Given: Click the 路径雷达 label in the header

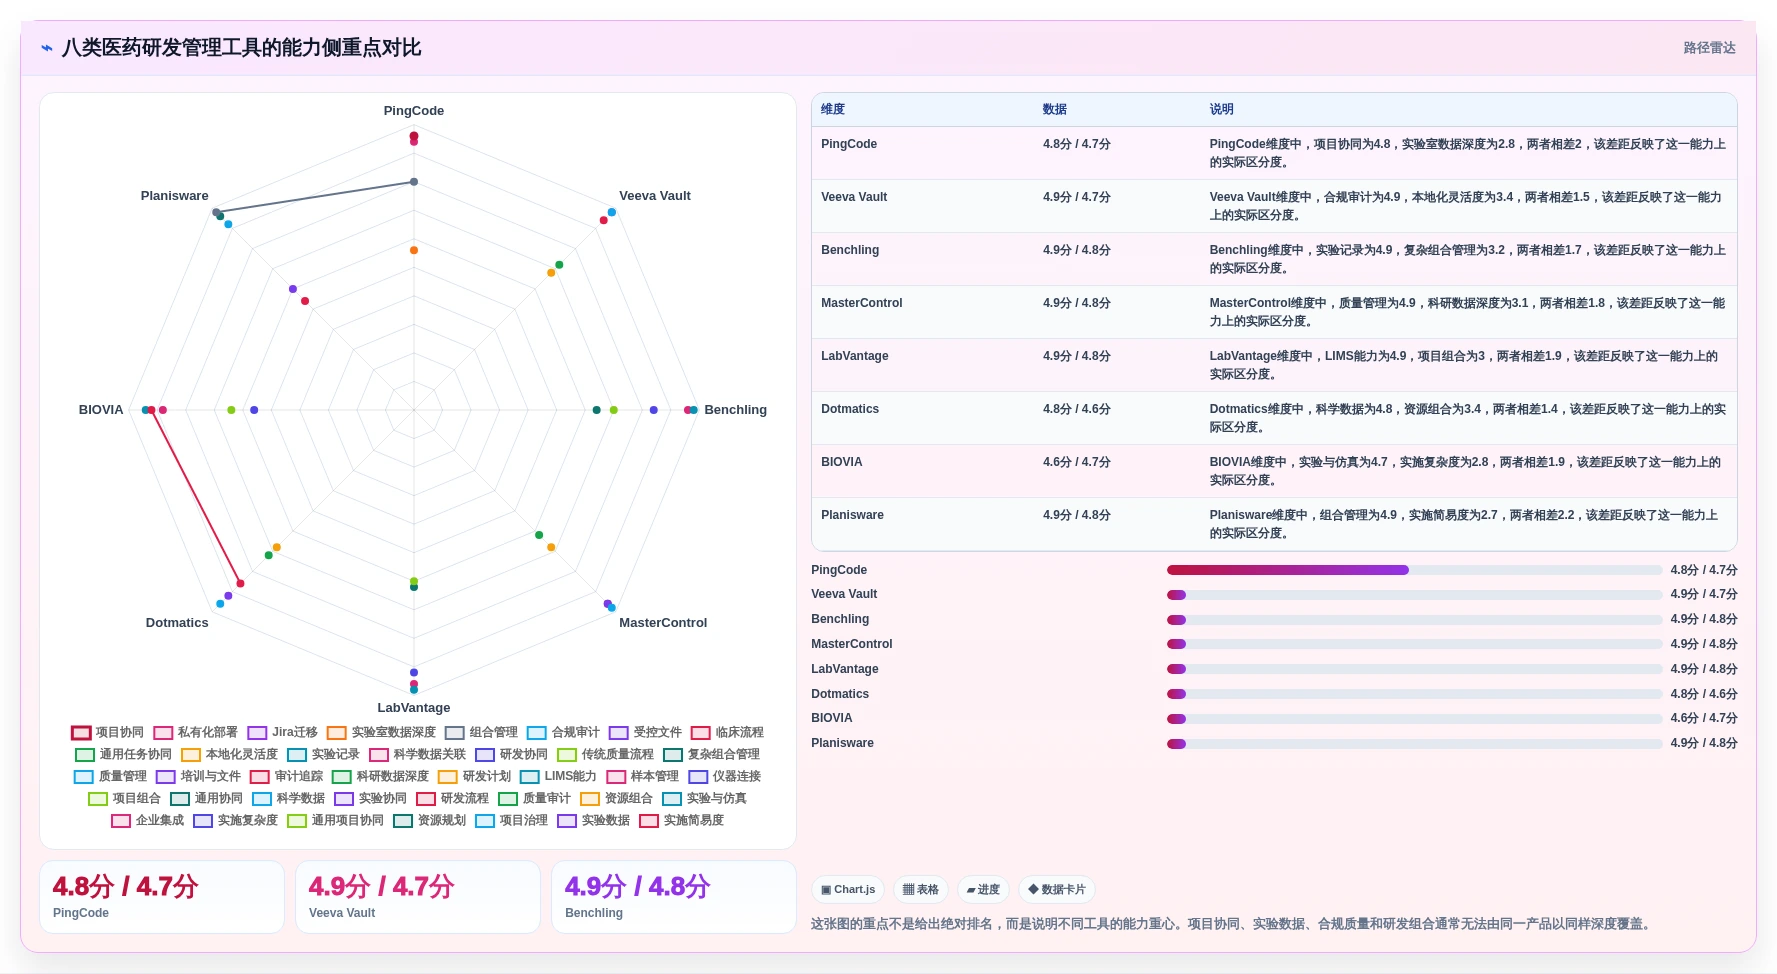Looking at the screenshot, I should [1709, 48].
